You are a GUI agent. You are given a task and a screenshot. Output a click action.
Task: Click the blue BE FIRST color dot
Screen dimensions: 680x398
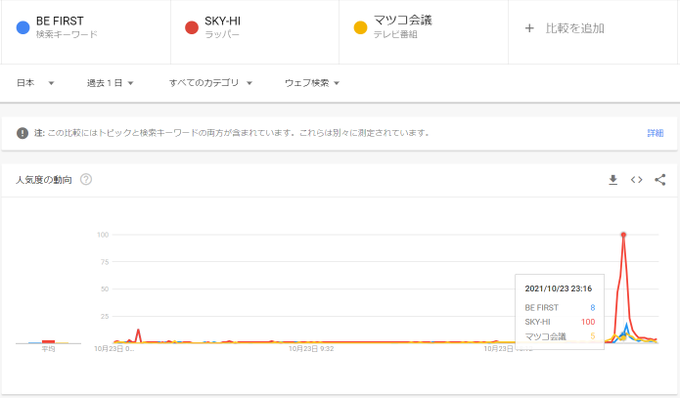(23, 27)
